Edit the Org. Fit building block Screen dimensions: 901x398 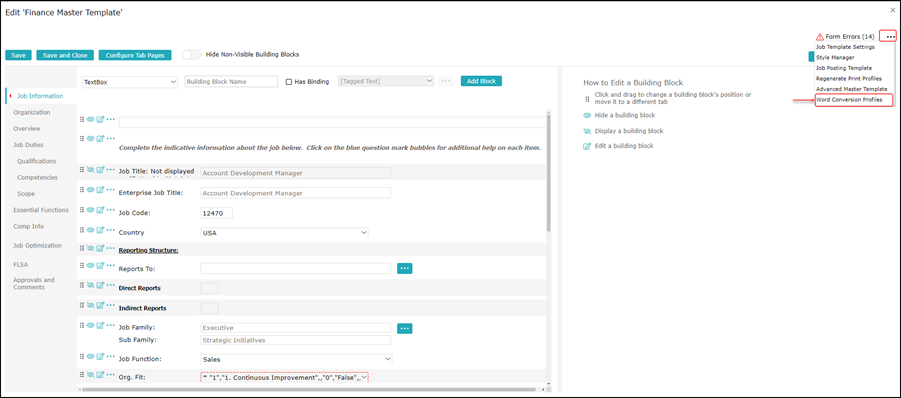click(x=100, y=374)
